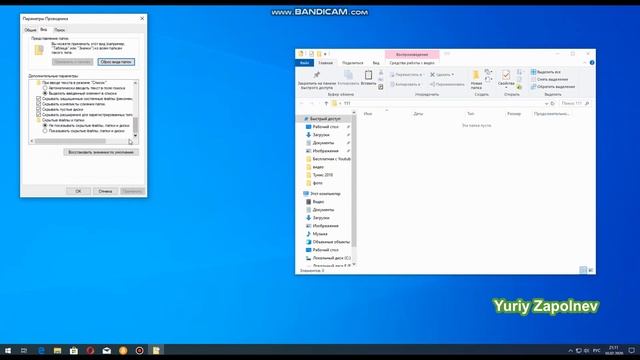Open 'Средства работы с видео' tab
The width and height of the screenshot is (640, 360).
point(412,63)
